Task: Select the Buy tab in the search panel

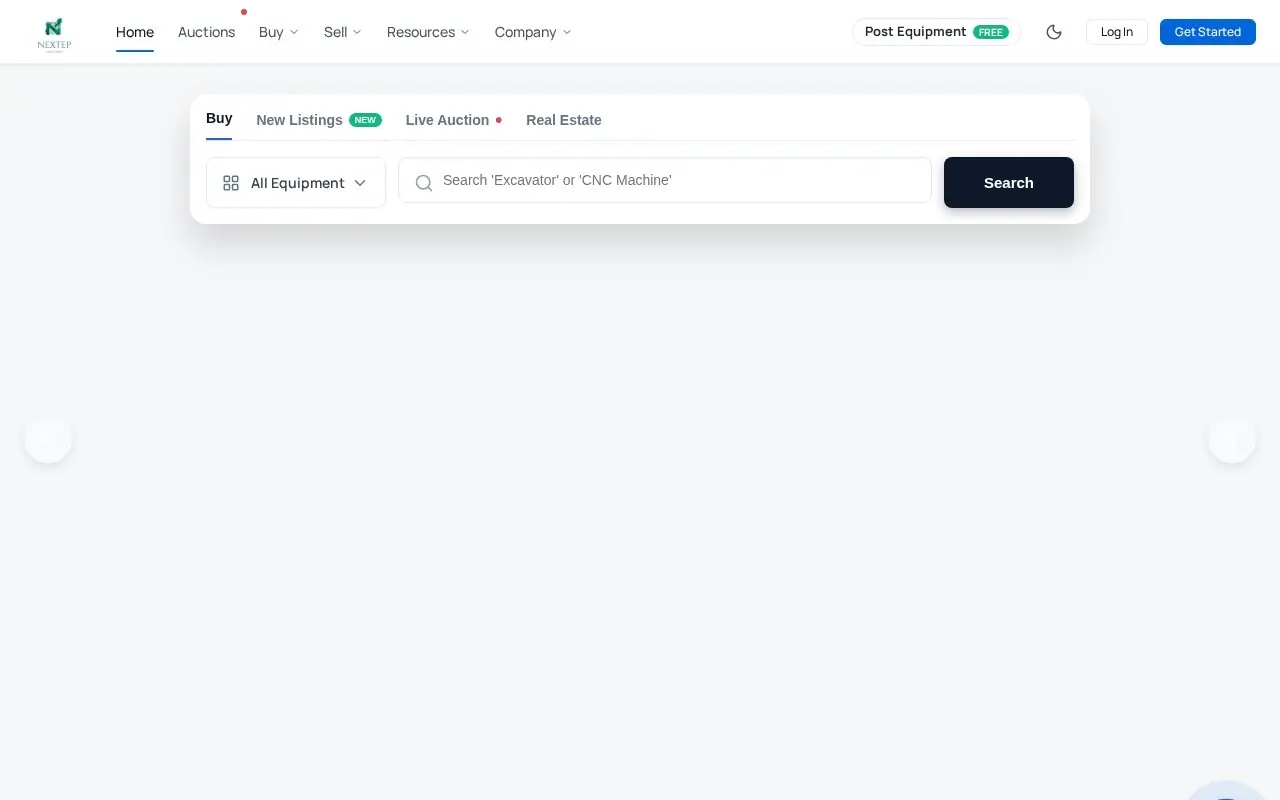Action: coord(219,119)
